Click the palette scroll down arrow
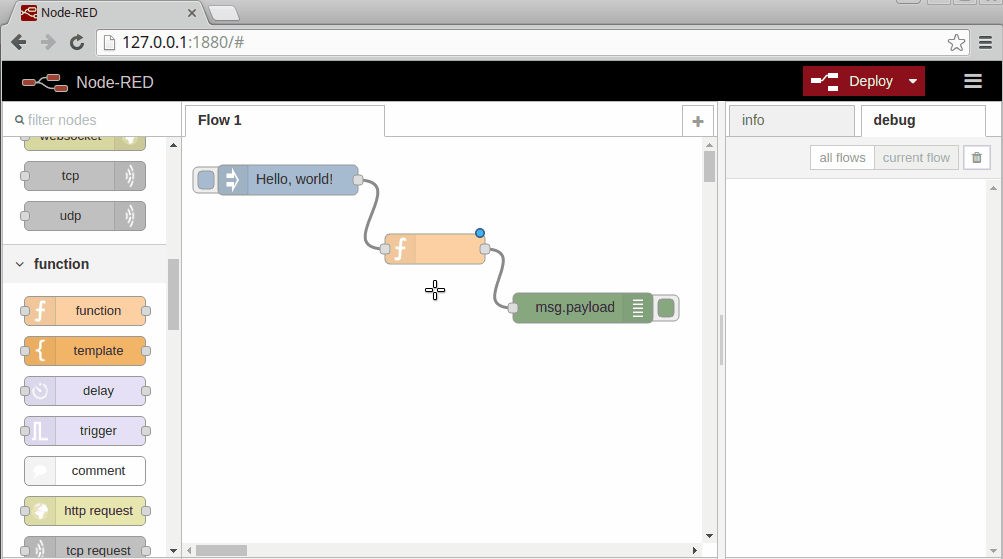The image size is (1003, 559). click(173, 551)
